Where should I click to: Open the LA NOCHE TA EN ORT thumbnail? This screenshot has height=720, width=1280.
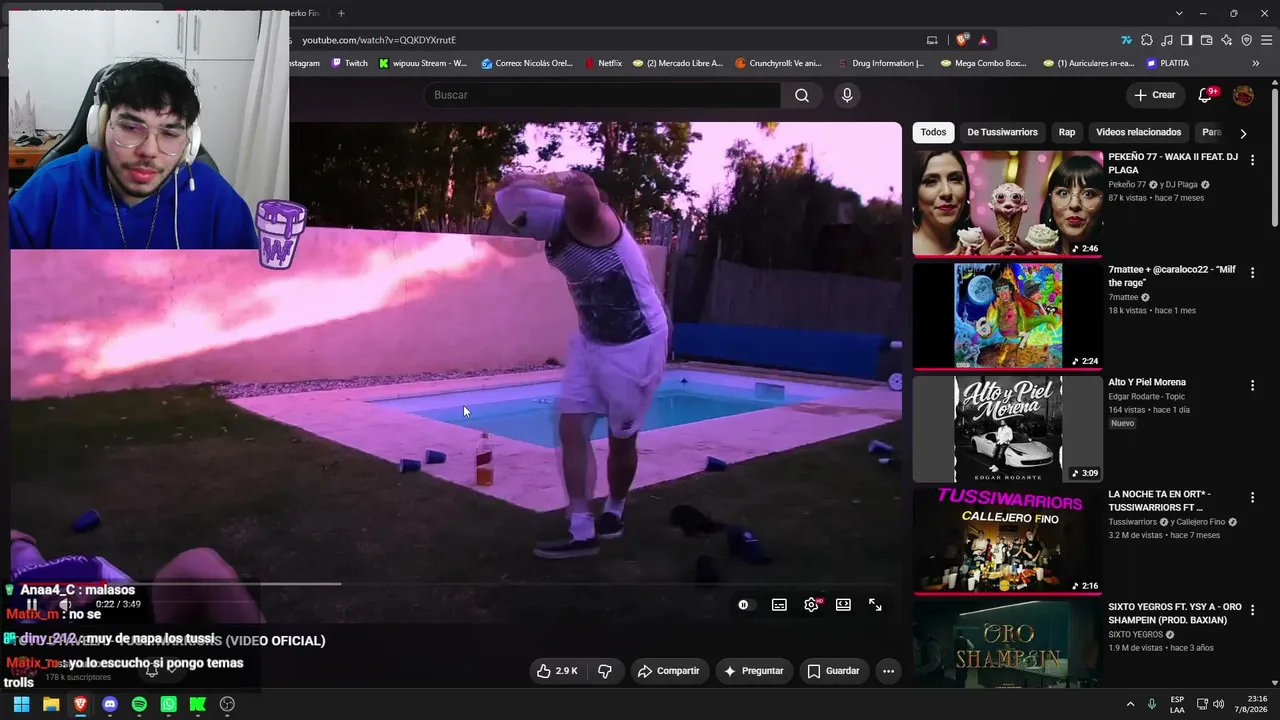pos(1008,541)
